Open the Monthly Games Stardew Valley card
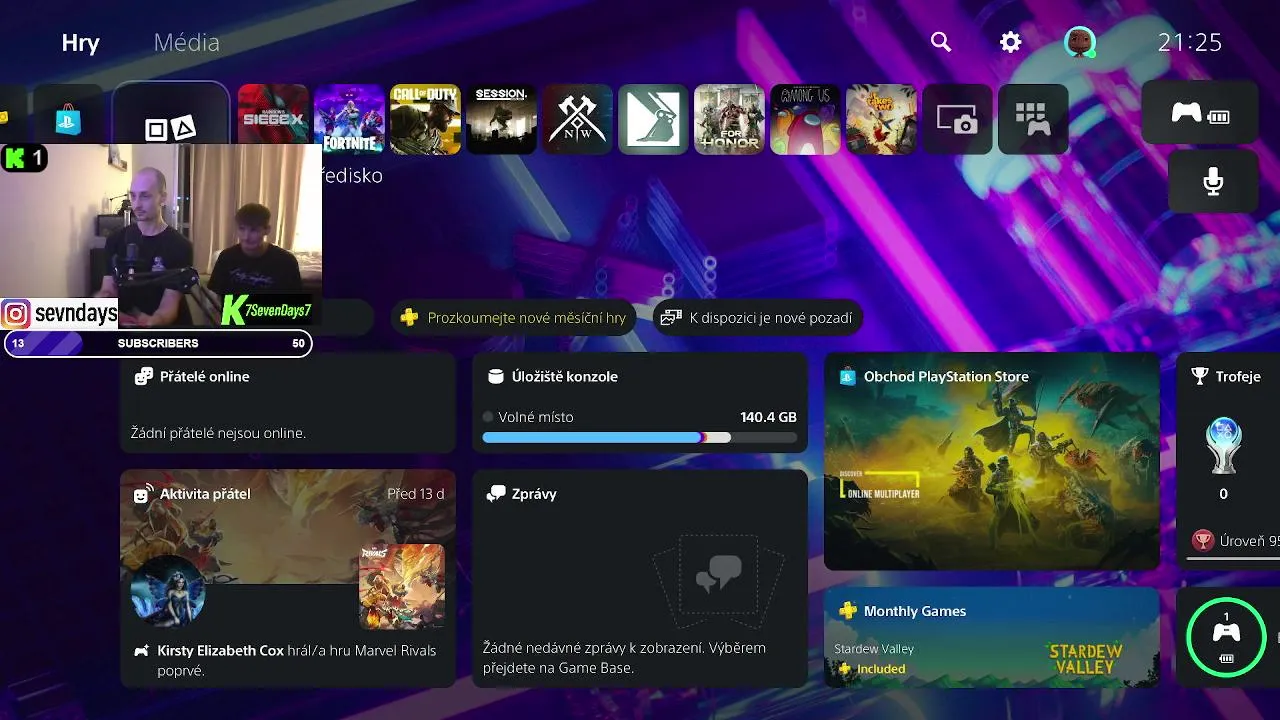This screenshot has height=720, width=1280. coord(992,637)
